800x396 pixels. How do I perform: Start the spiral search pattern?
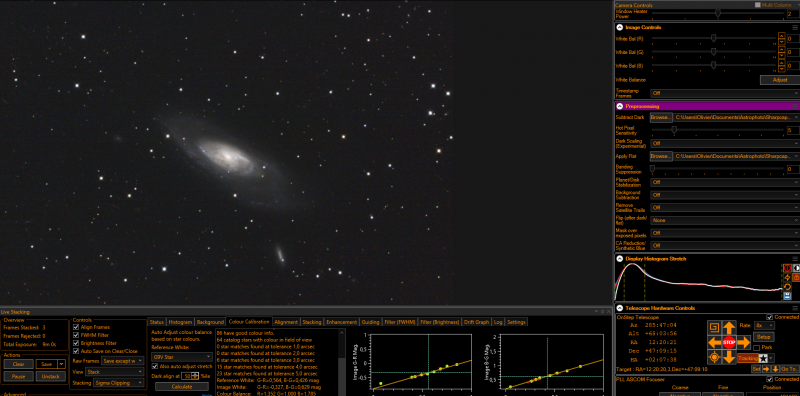715,328
